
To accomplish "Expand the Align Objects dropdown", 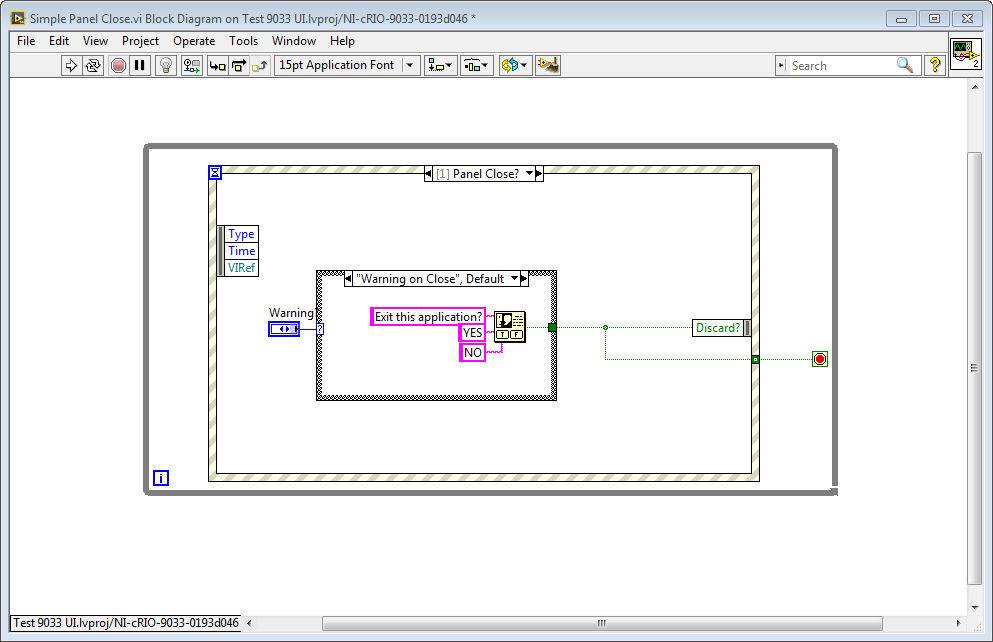I will click(440, 65).
